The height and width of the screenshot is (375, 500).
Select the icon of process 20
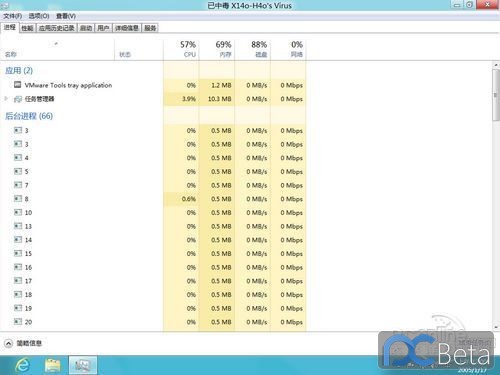pos(18,322)
